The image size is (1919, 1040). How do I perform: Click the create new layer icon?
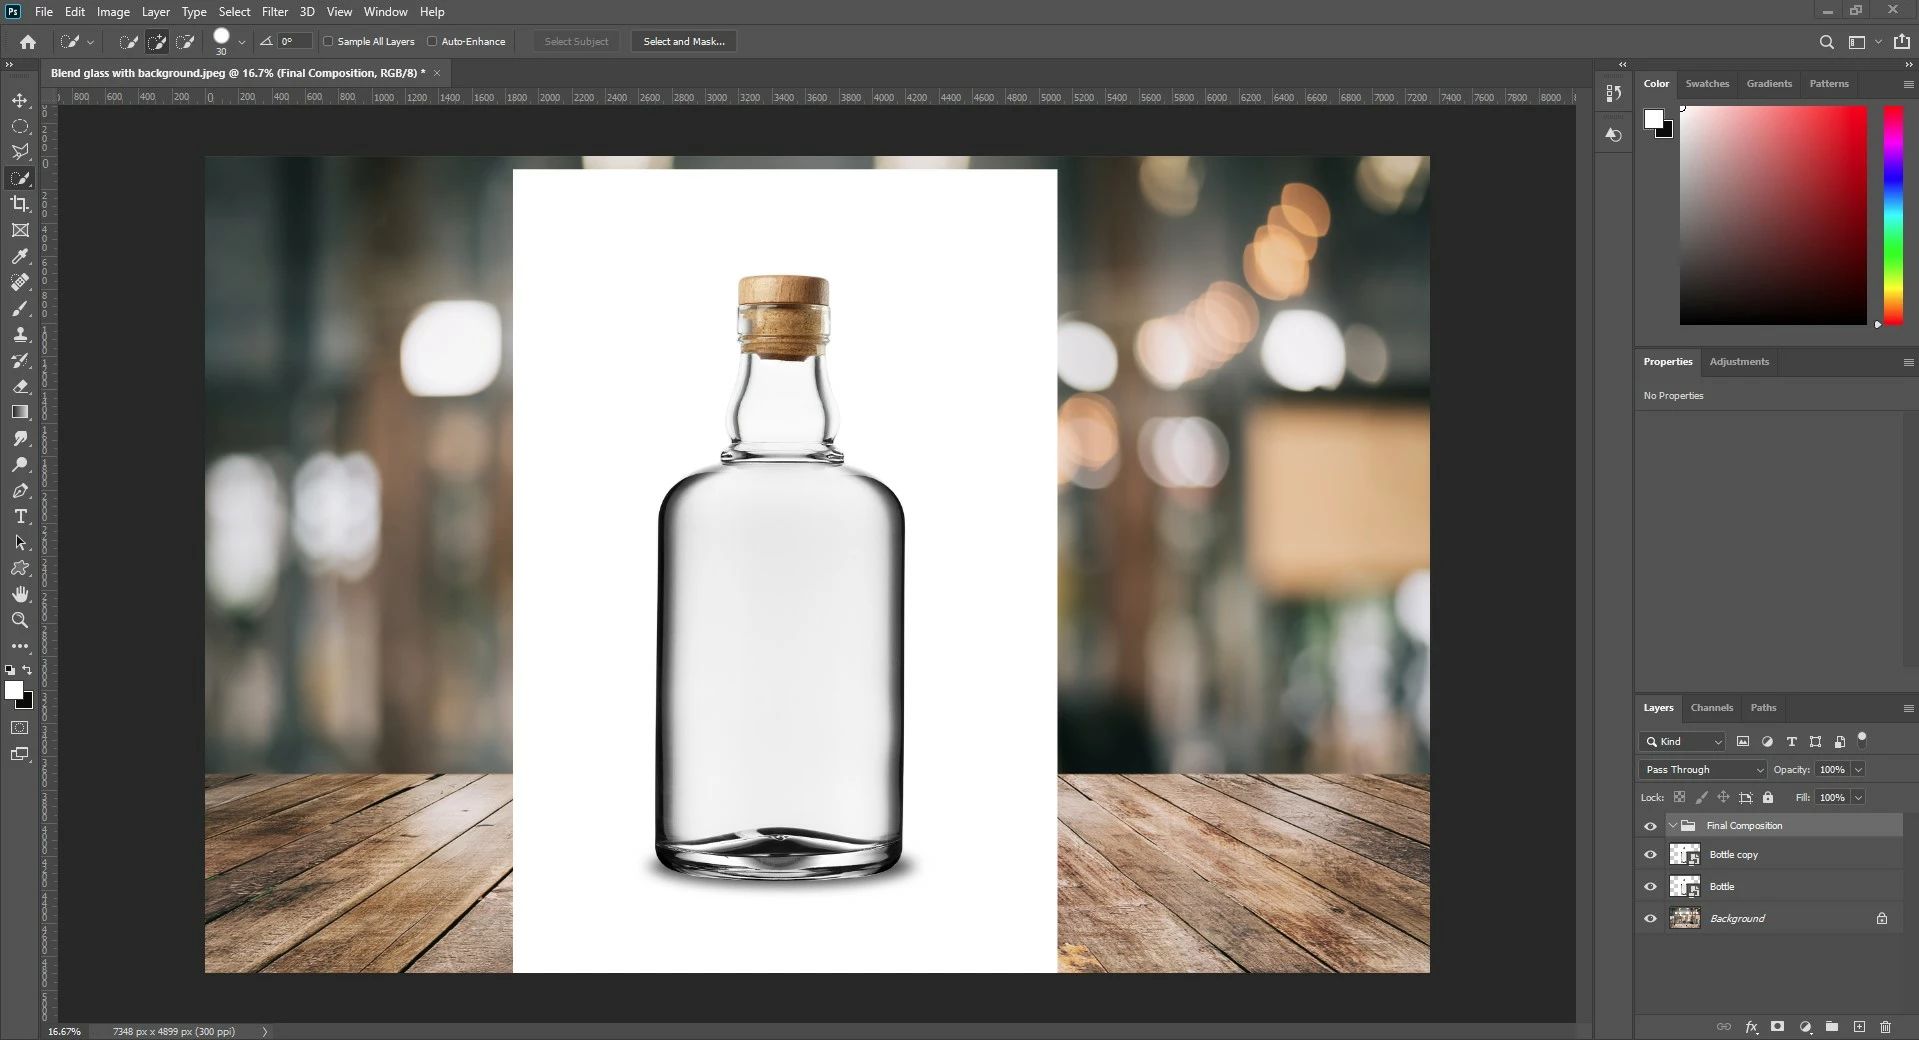coord(1859,1027)
